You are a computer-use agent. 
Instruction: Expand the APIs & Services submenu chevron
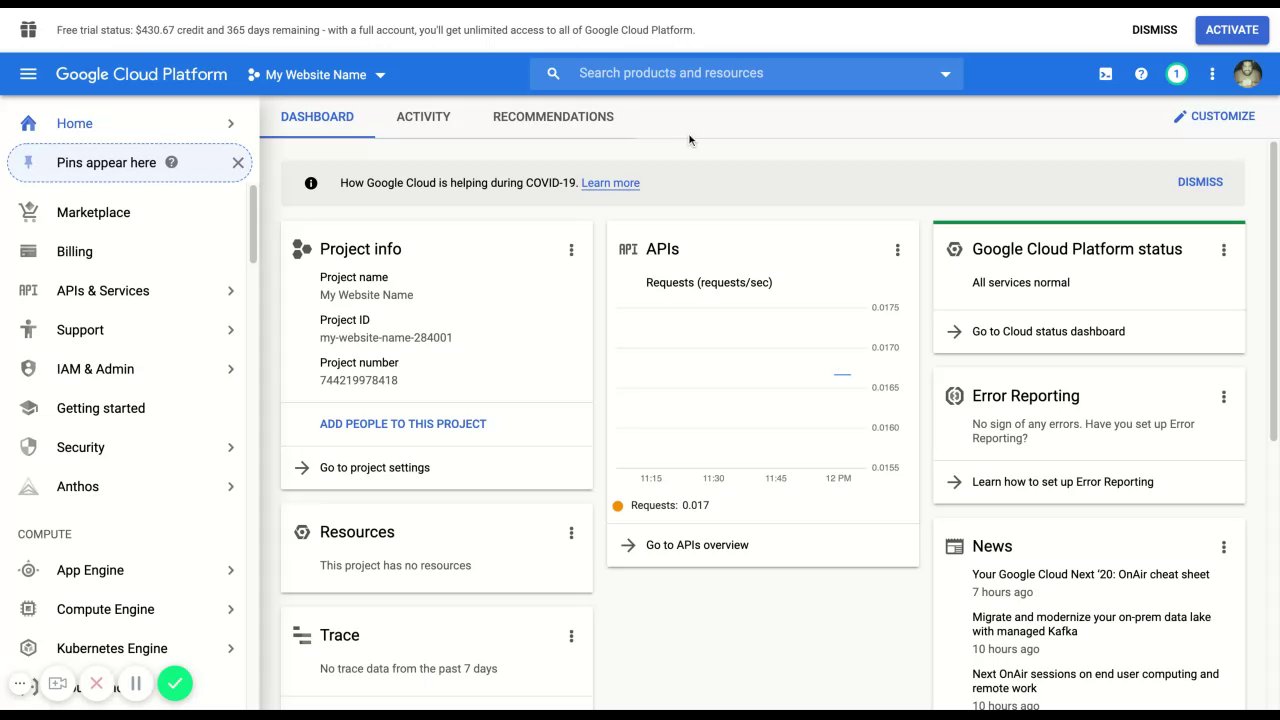click(231, 291)
